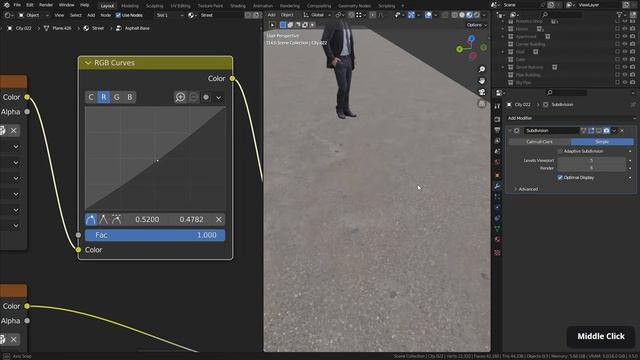Click the viewport pan hand icon

482,81
